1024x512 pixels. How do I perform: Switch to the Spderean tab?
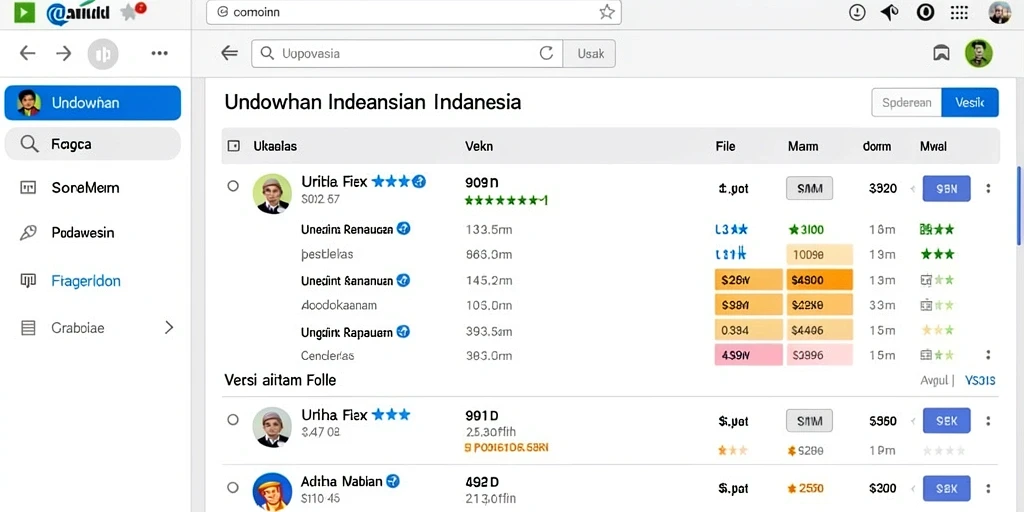click(906, 103)
